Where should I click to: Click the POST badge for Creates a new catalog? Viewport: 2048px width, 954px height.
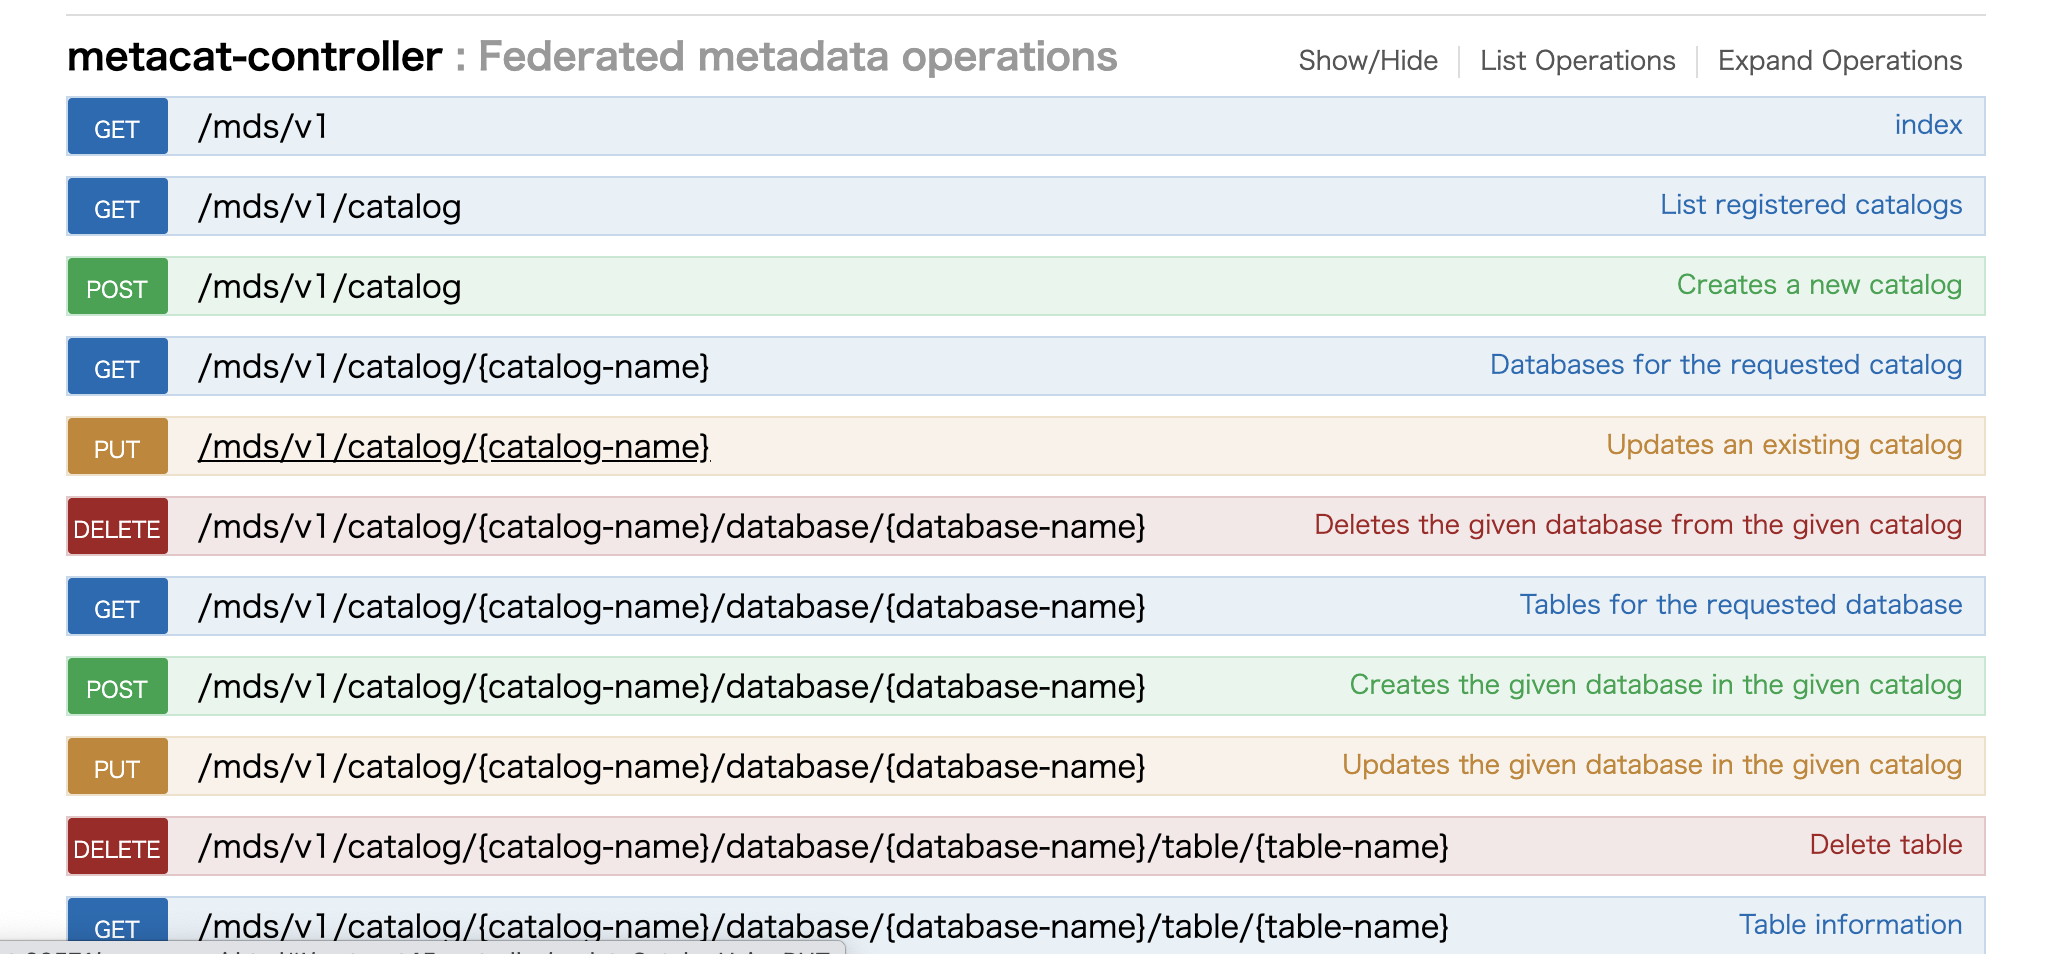(116, 287)
